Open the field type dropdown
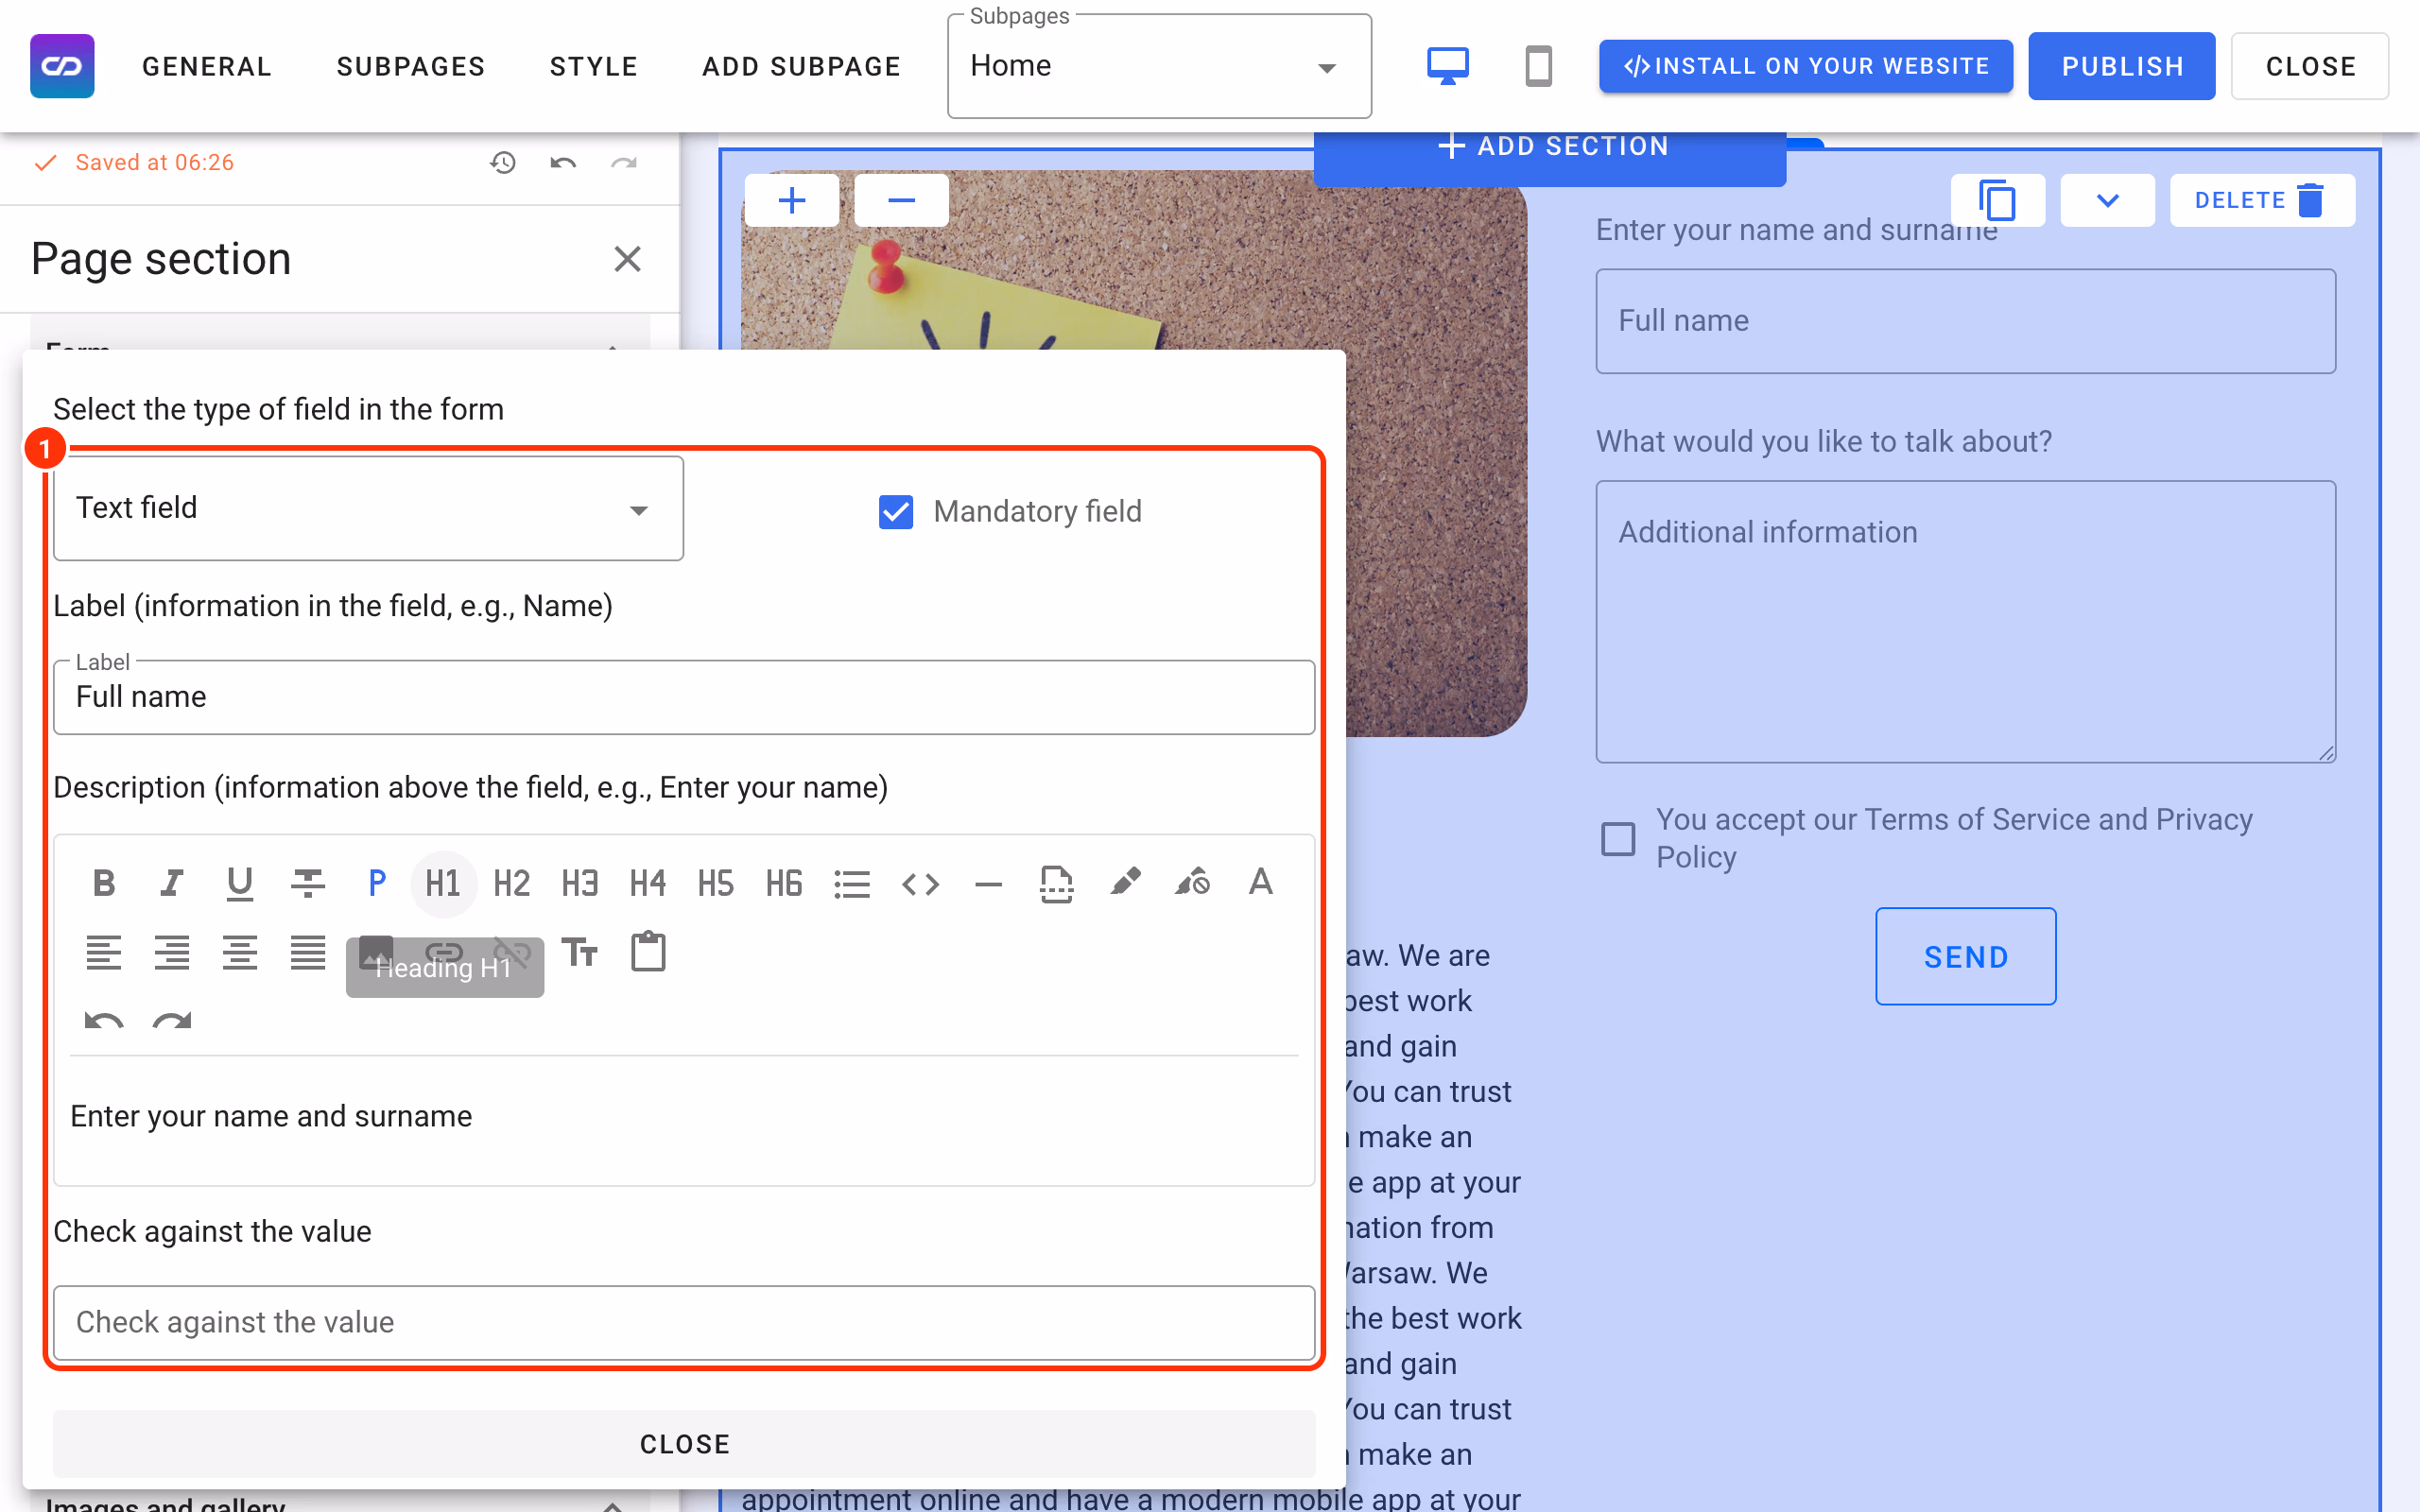2420x1512 pixels. pos(368,508)
